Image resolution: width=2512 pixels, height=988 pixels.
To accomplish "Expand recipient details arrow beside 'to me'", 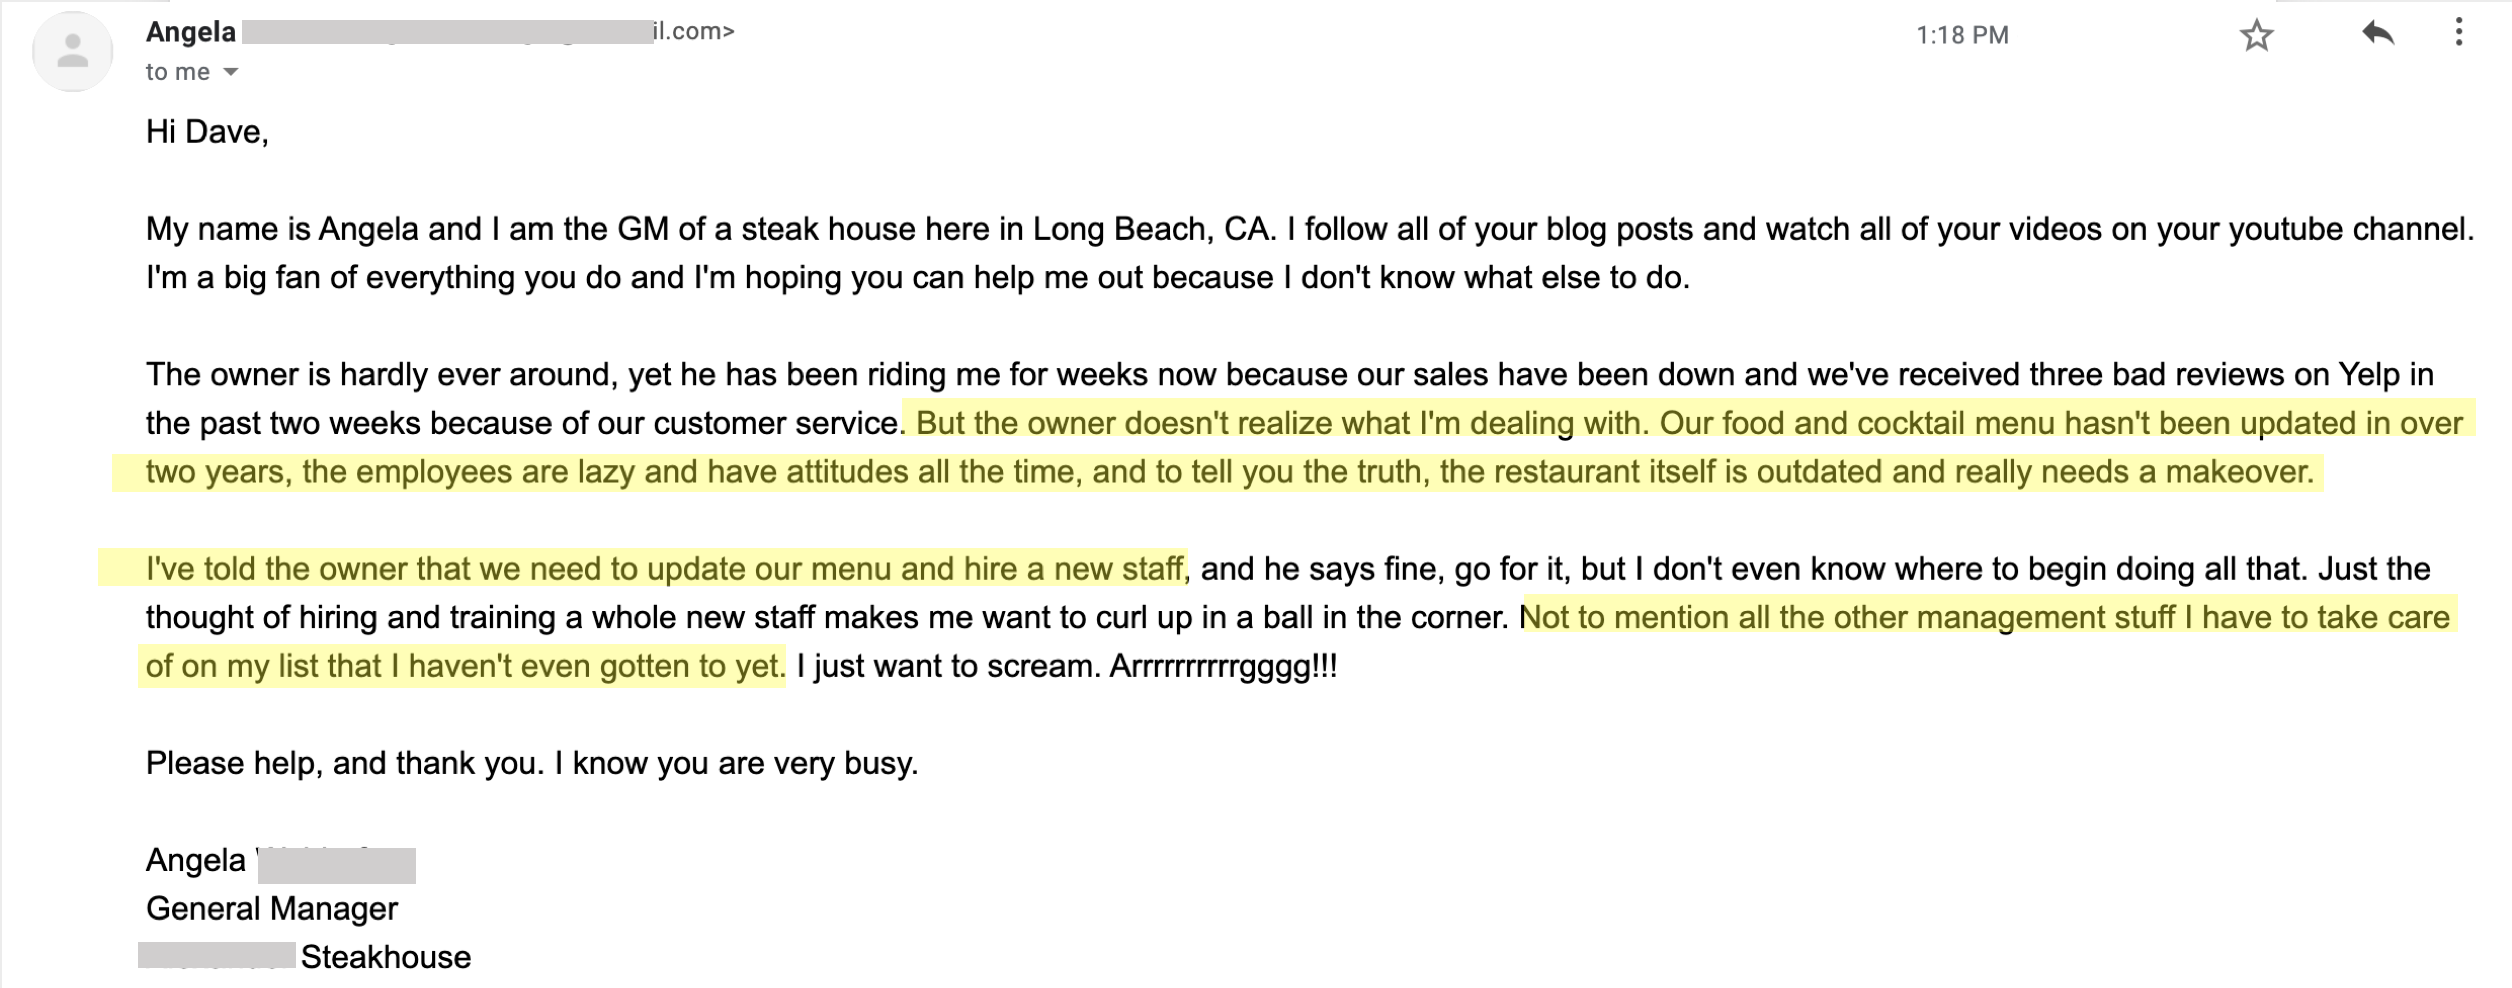I will [x=231, y=72].
